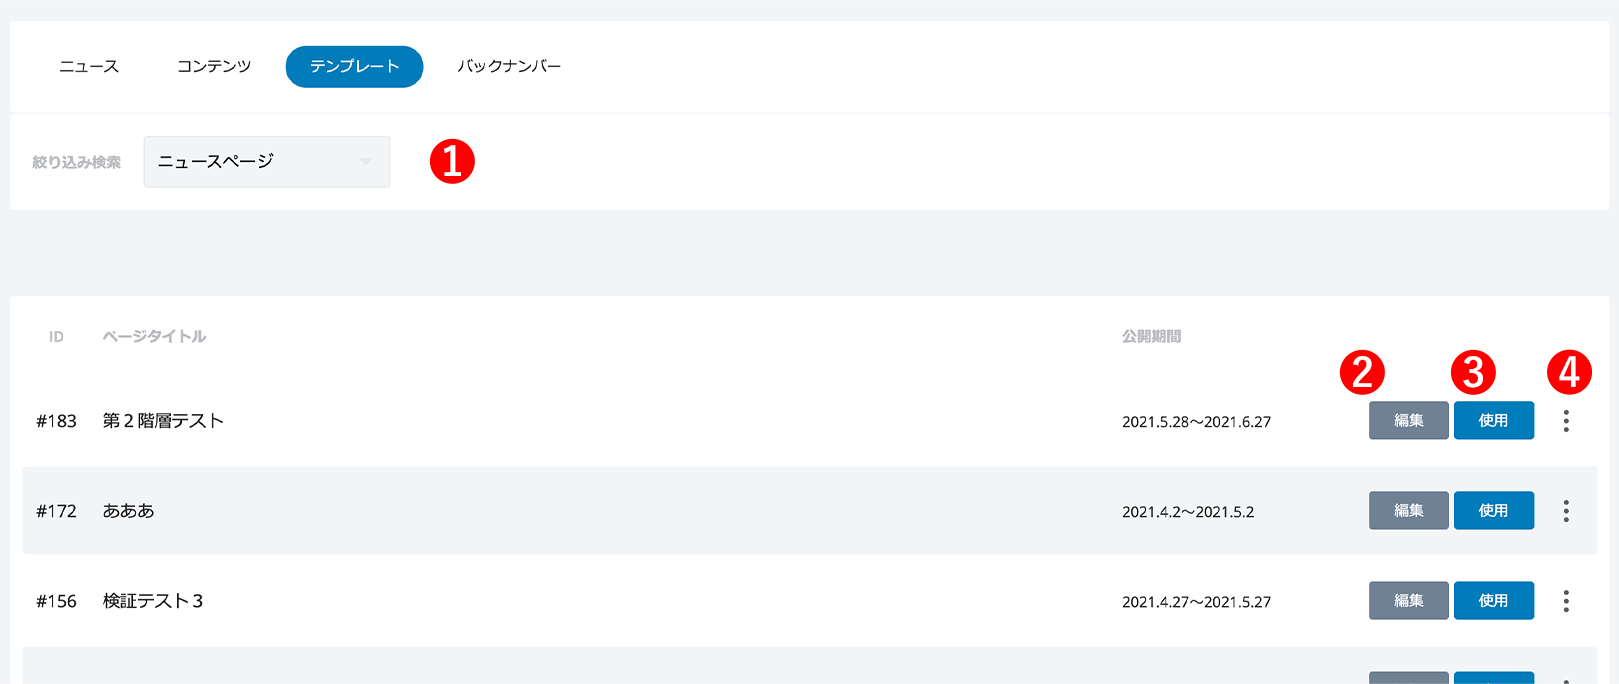The image size is (1619, 684).
Task: Edit the #172 あああ template
Action: tap(1408, 511)
